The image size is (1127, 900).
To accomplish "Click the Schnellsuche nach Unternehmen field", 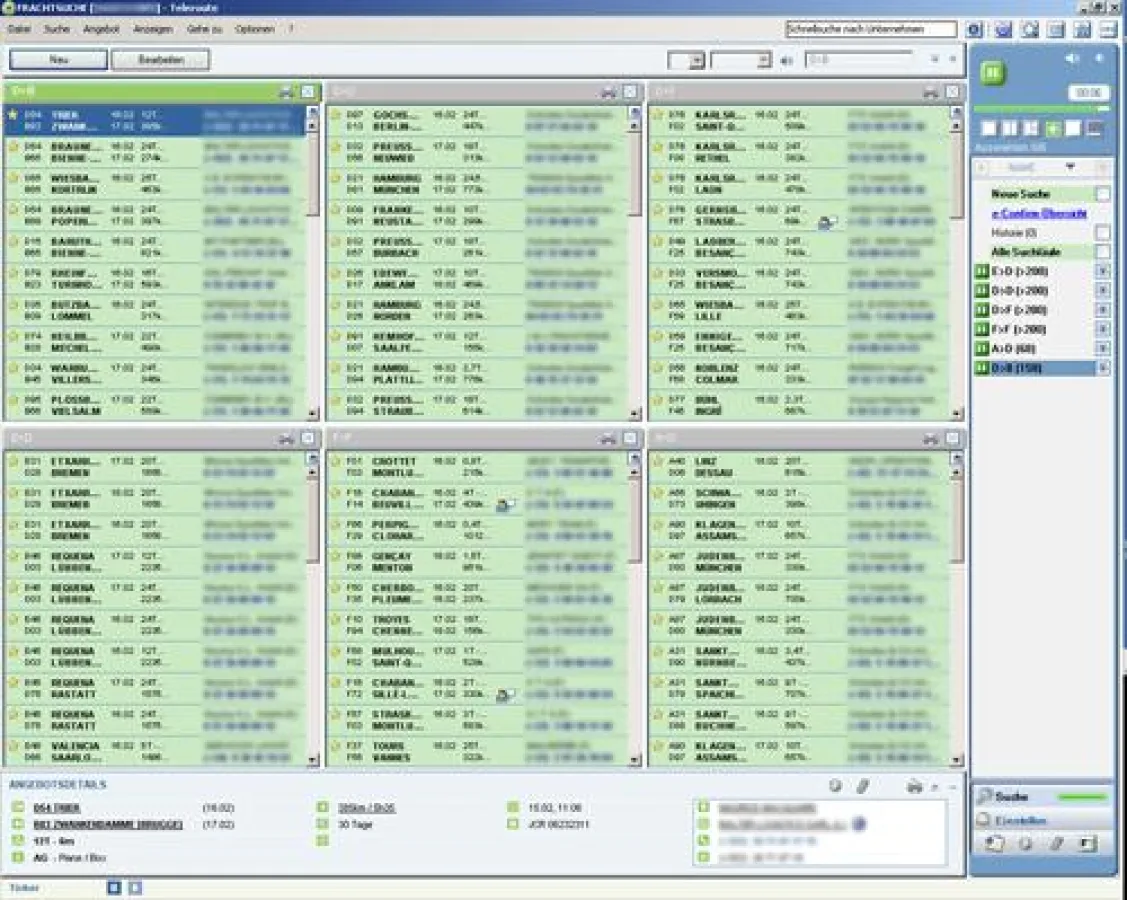I will (x=870, y=30).
